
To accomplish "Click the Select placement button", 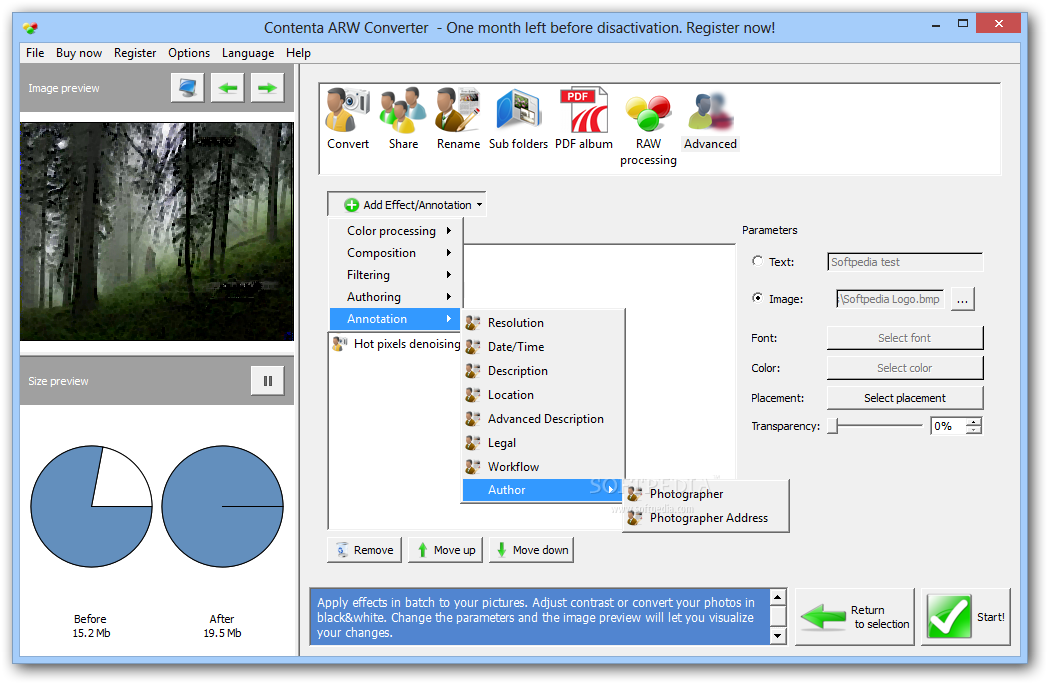I will pyautogui.click(x=905, y=398).
